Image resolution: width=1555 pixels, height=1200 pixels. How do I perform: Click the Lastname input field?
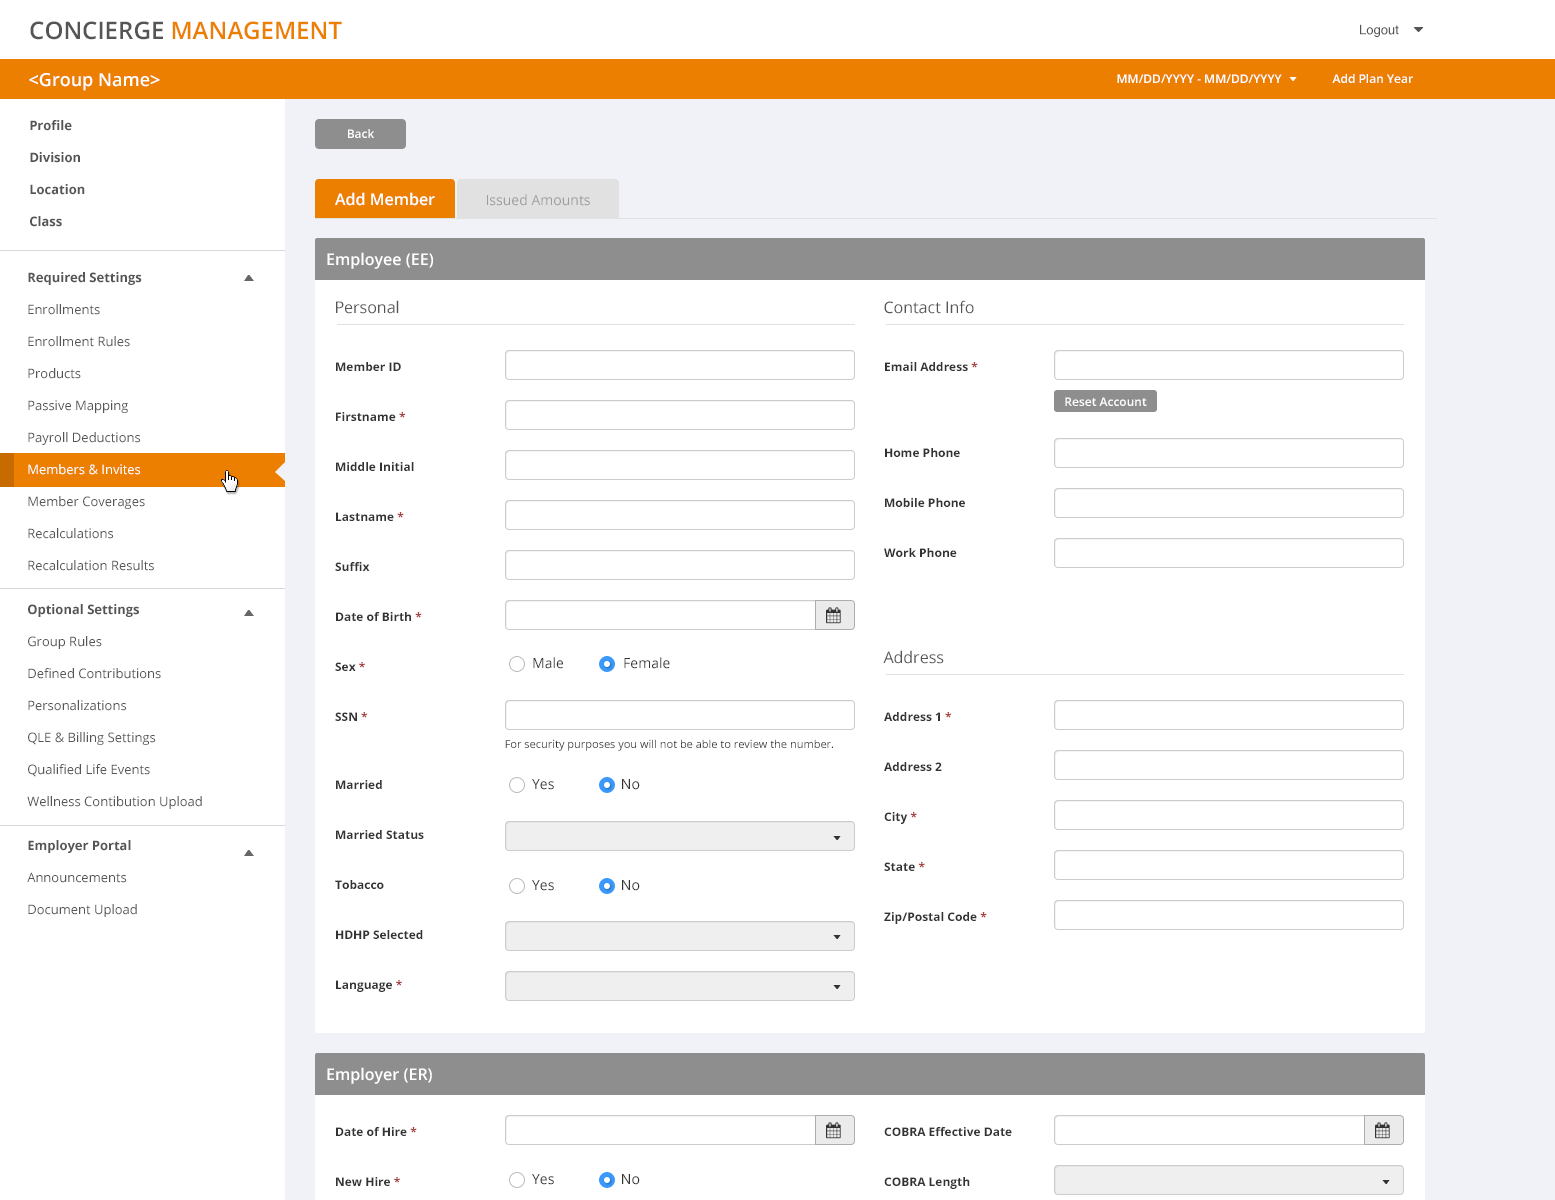click(x=680, y=515)
